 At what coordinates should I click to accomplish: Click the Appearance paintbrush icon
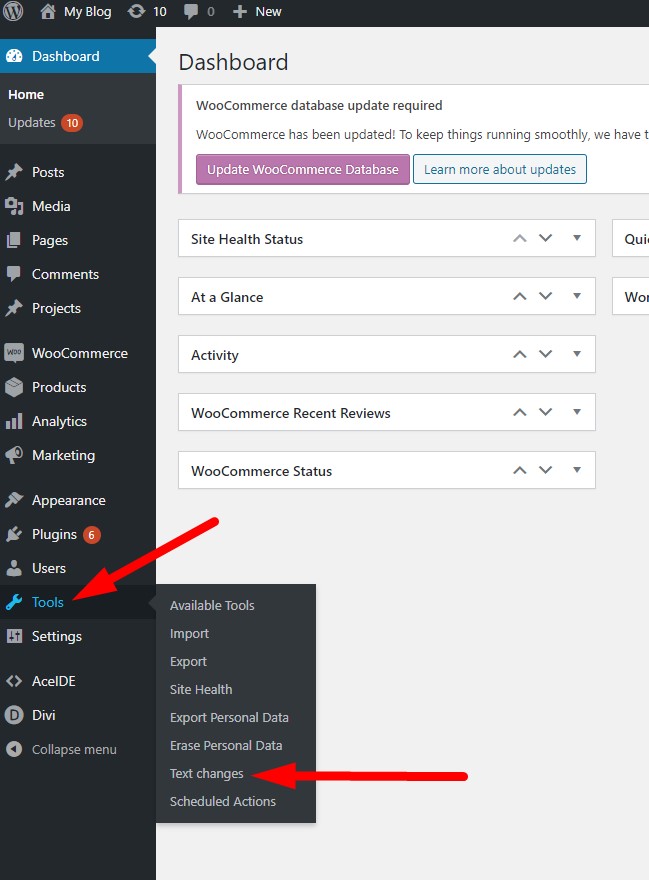coord(14,500)
